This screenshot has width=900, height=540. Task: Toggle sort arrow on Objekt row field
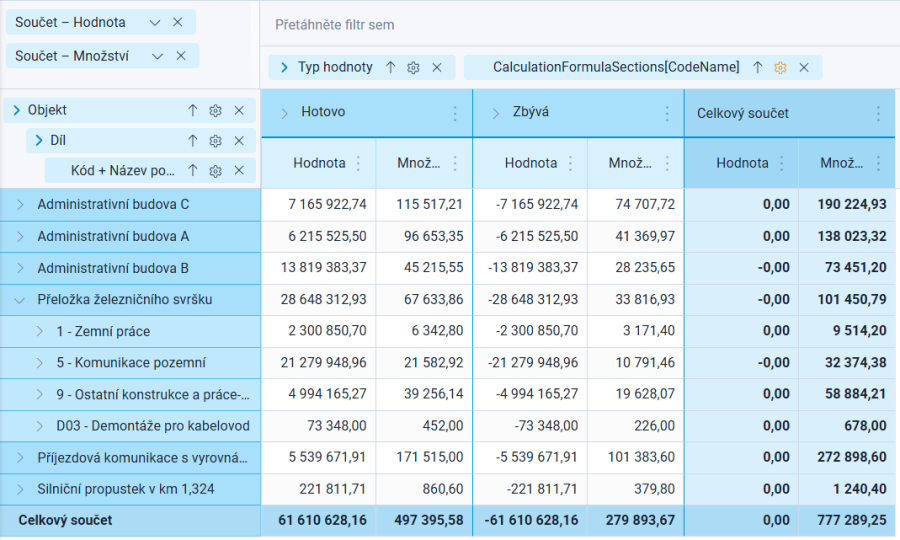click(x=192, y=110)
